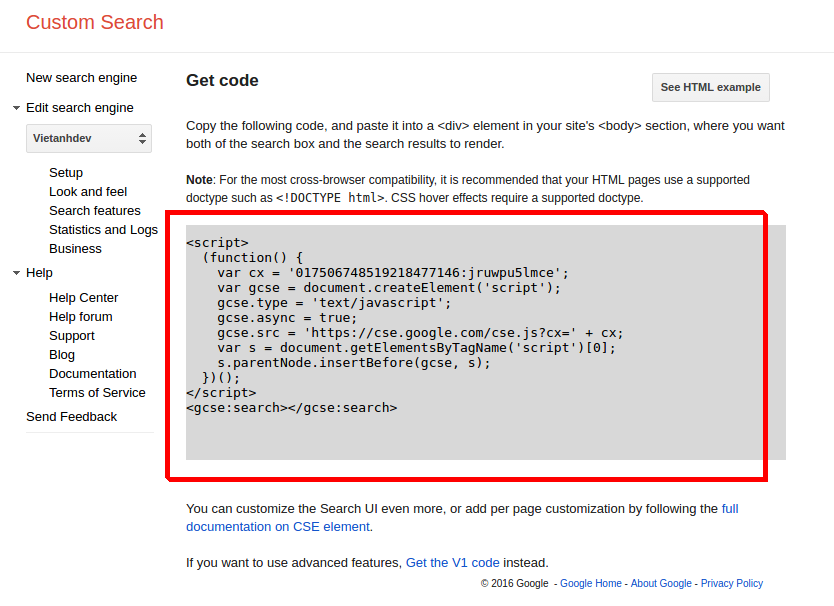The image size is (834, 606).
Task: Open the Blog link in sidebar
Action: tap(62, 355)
